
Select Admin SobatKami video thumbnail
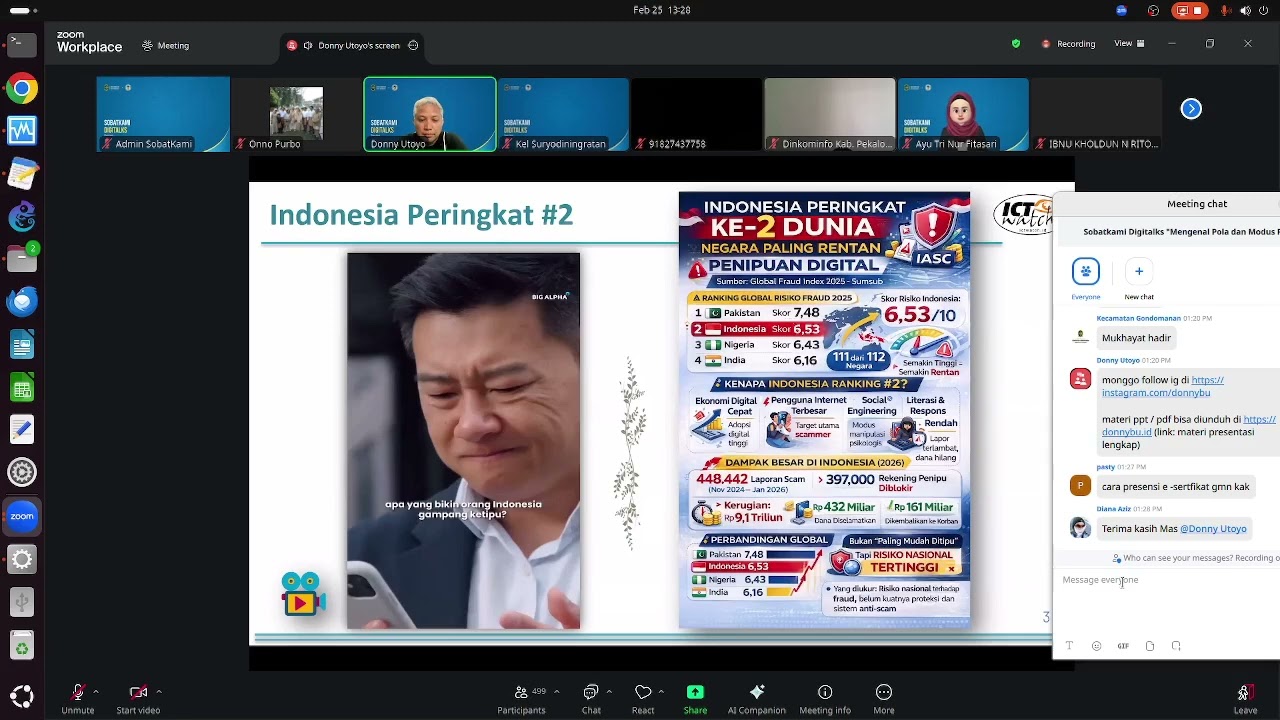tap(163, 114)
